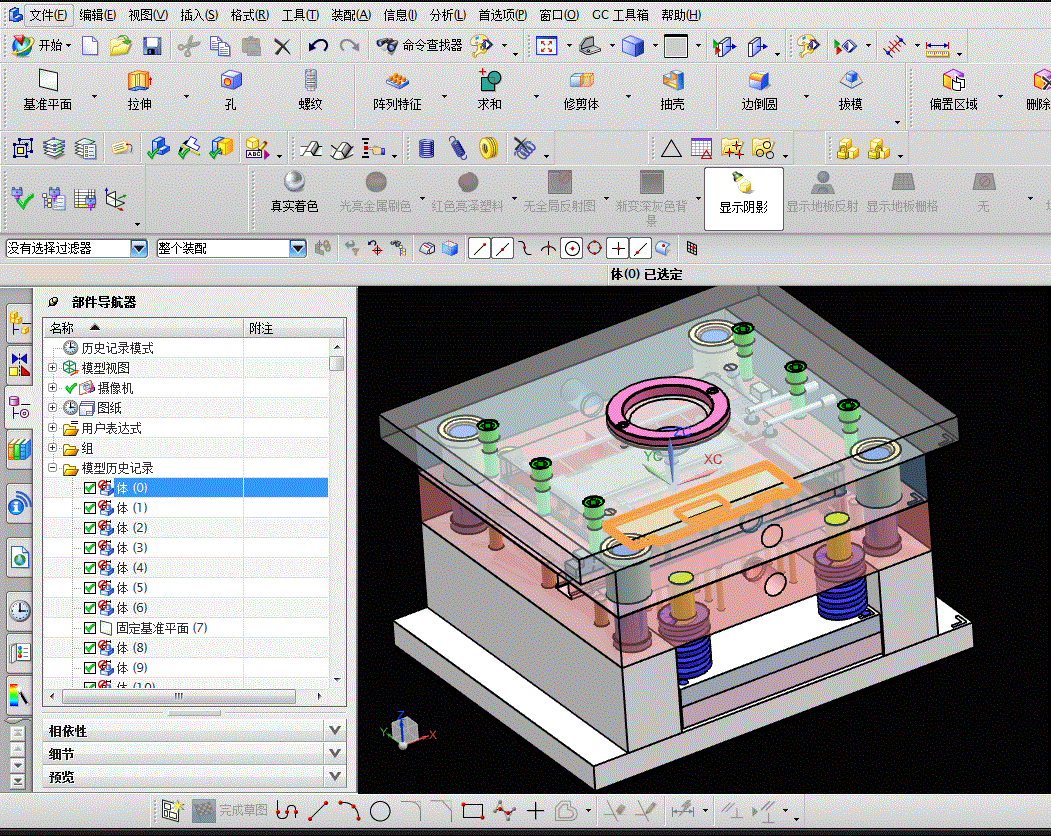The width and height of the screenshot is (1051, 836).
Task: Uncheck the 体 (4) checkbox
Action: point(90,568)
